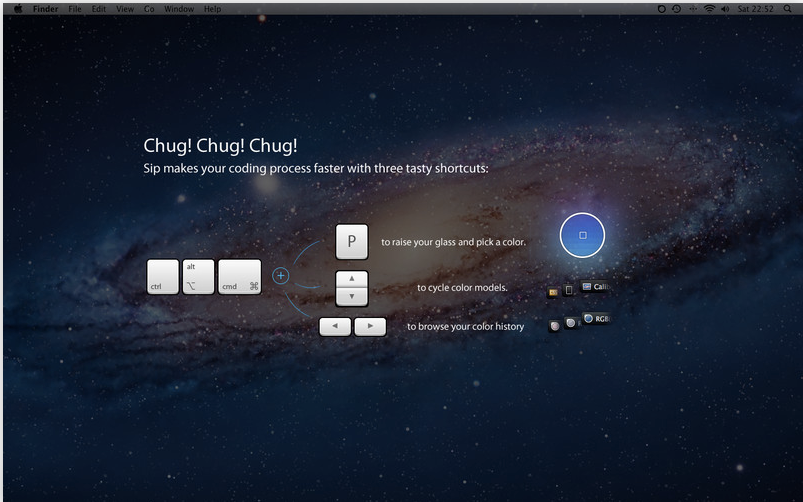Click the Sat 22:52 clock

click(755, 9)
